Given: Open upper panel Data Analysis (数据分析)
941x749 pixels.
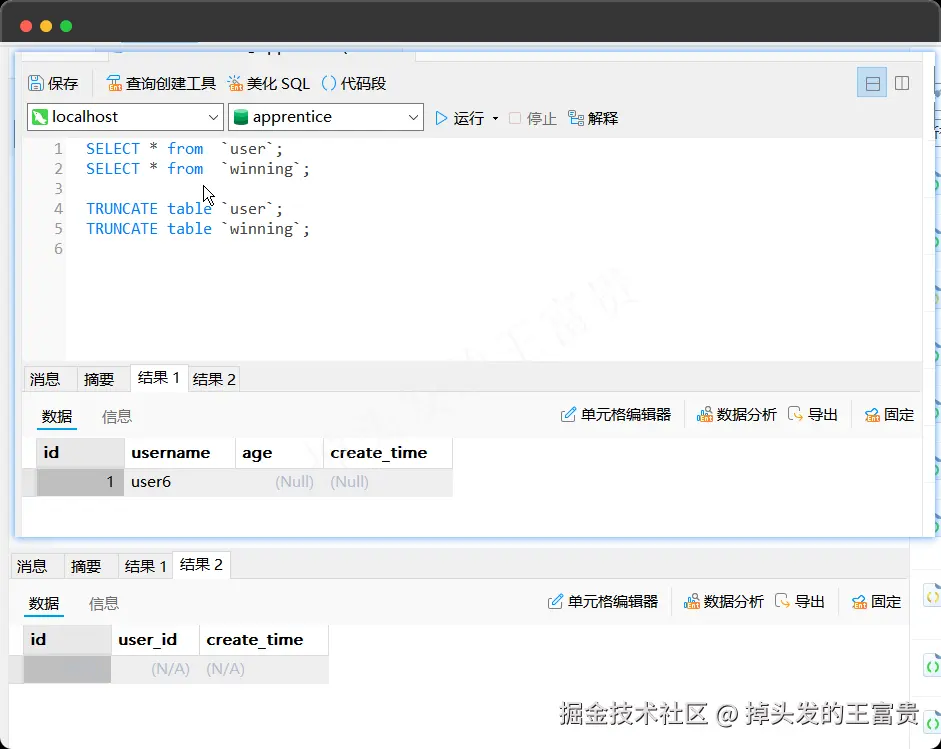Looking at the screenshot, I should point(736,415).
